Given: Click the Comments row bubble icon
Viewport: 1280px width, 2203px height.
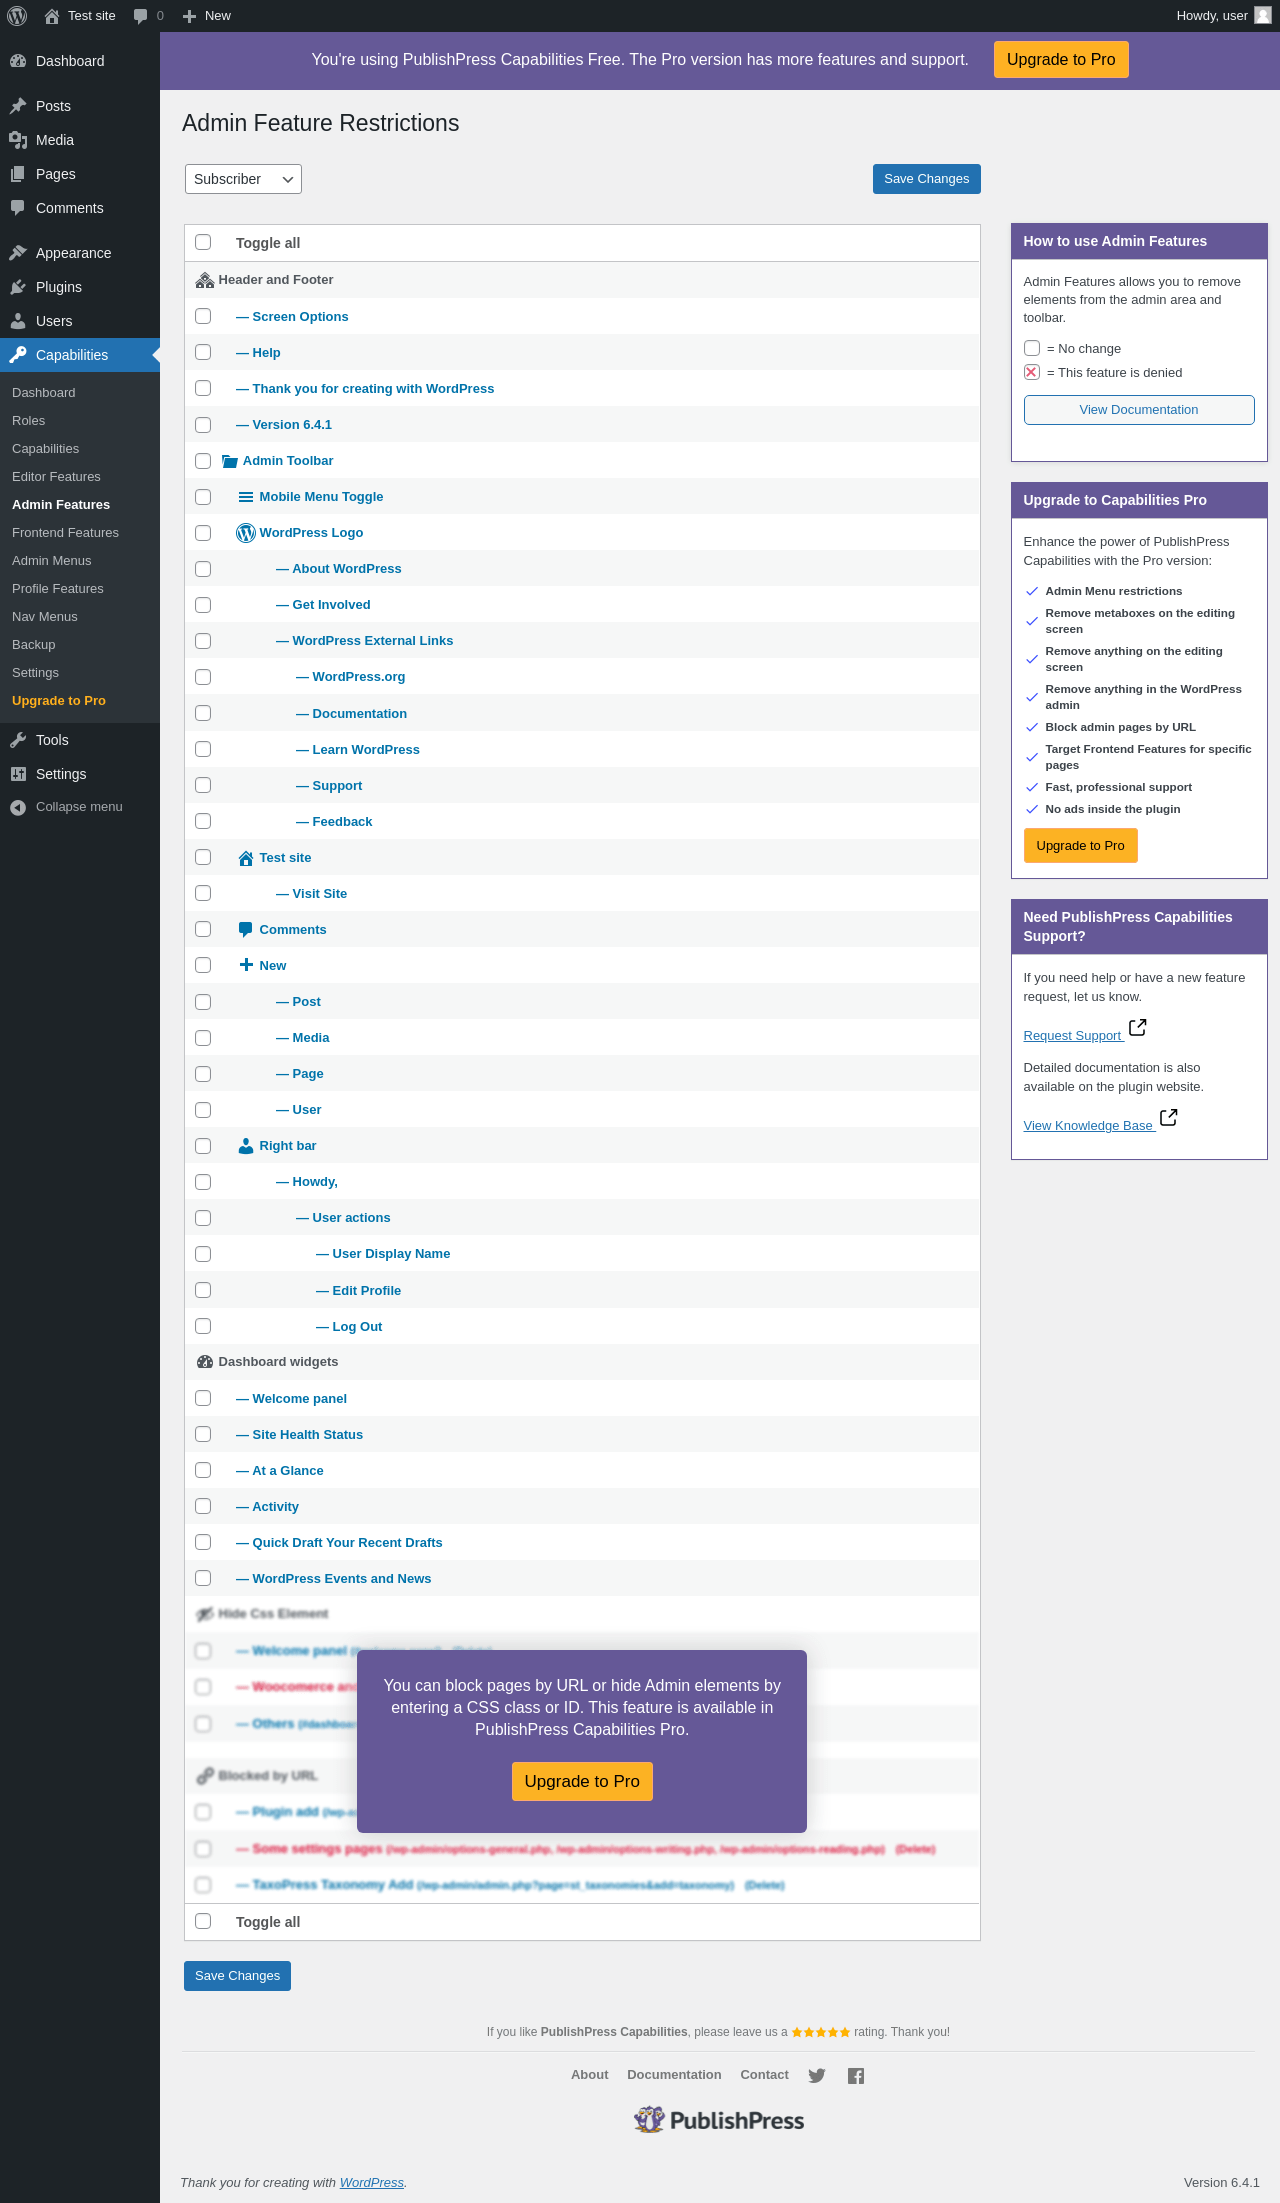Looking at the screenshot, I should click(246, 930).
